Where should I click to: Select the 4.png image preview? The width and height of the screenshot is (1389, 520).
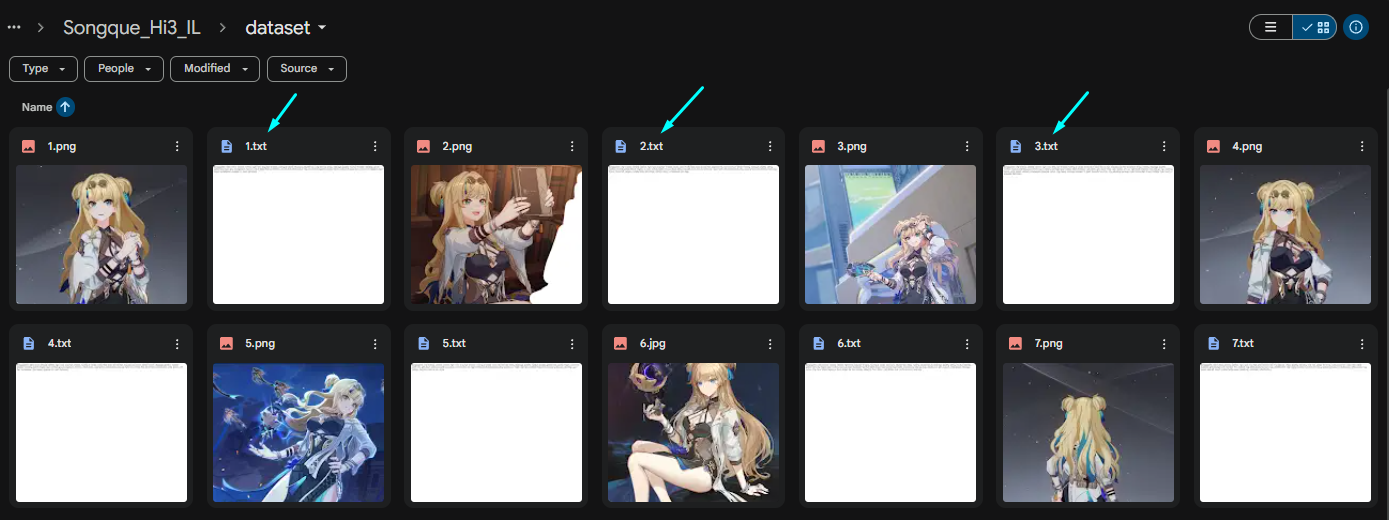pyautogui.click(x=1285, y=235)
